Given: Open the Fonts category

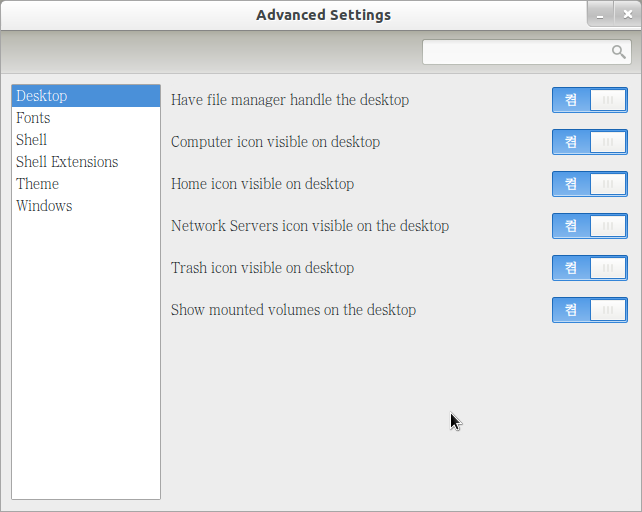Looking at the screenshot, I should coord(86,118).
